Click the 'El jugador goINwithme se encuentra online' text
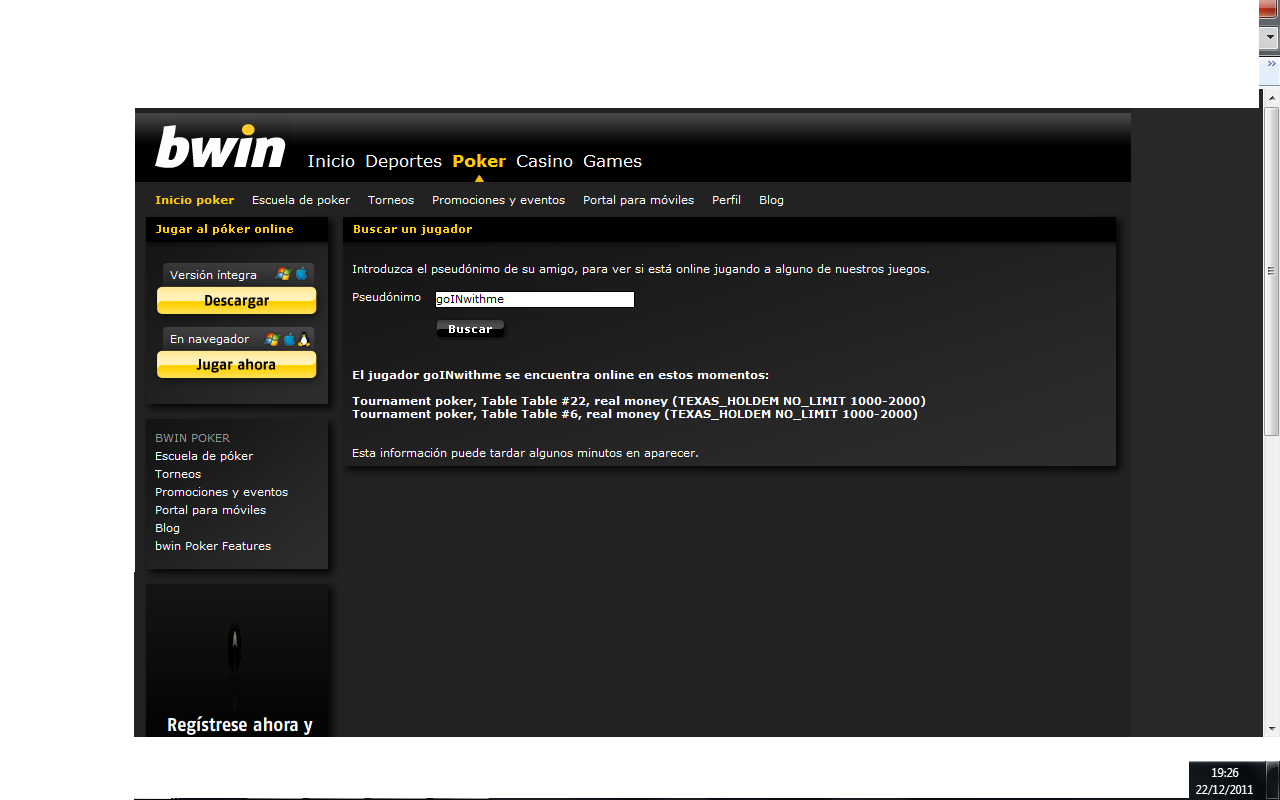1280x800 pixels. pyautogui.click(x=560, y=375)
